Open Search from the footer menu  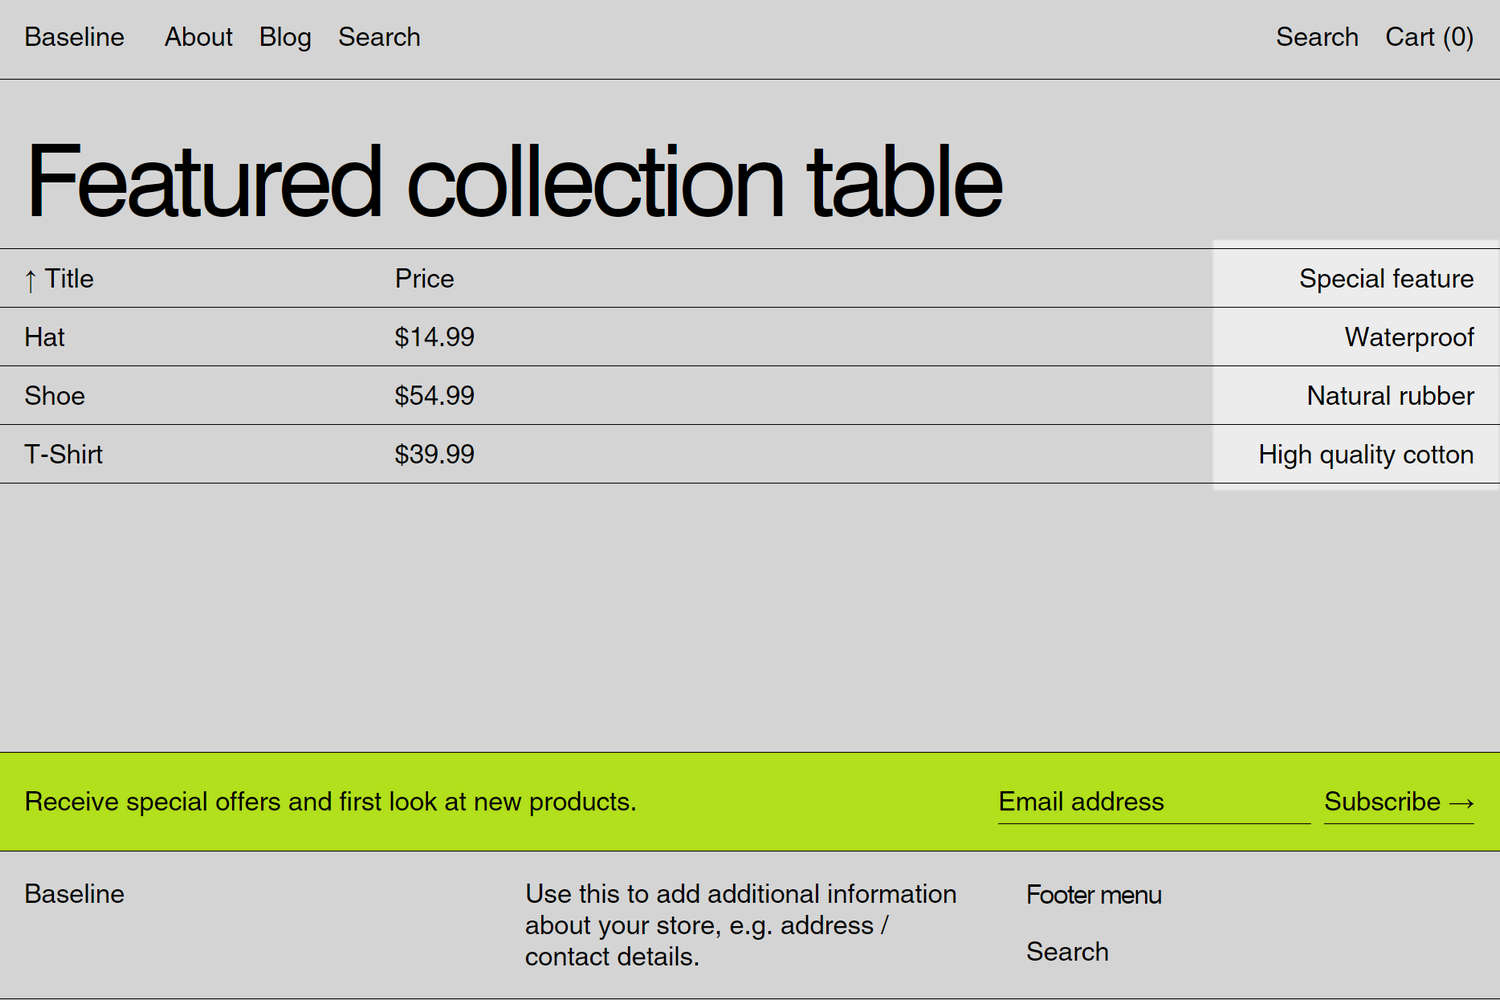1067,951
